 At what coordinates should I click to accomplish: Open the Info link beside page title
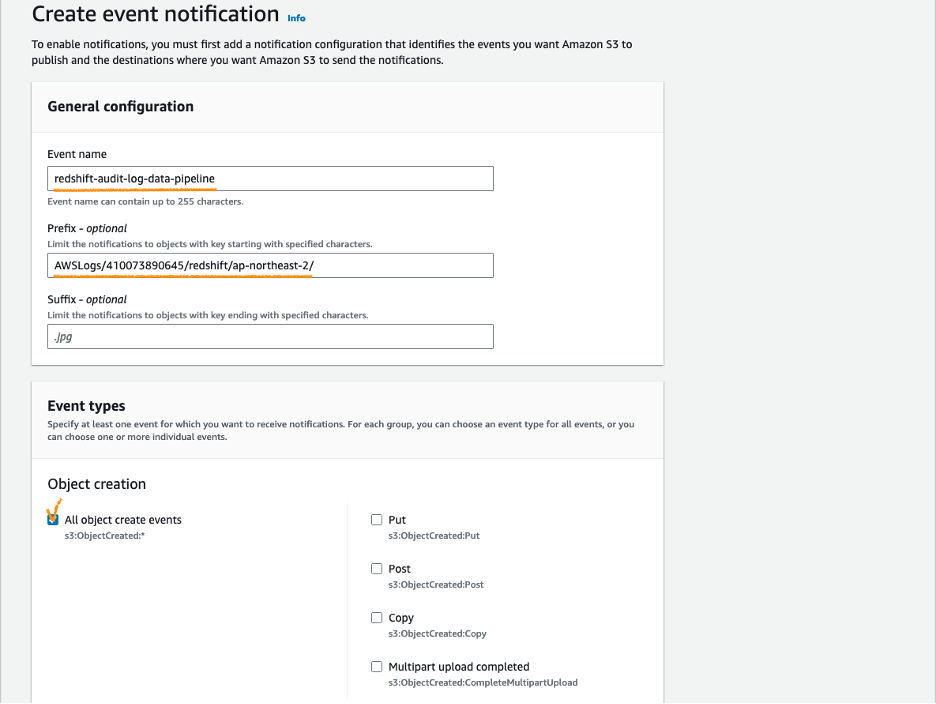tap(296, 18)
